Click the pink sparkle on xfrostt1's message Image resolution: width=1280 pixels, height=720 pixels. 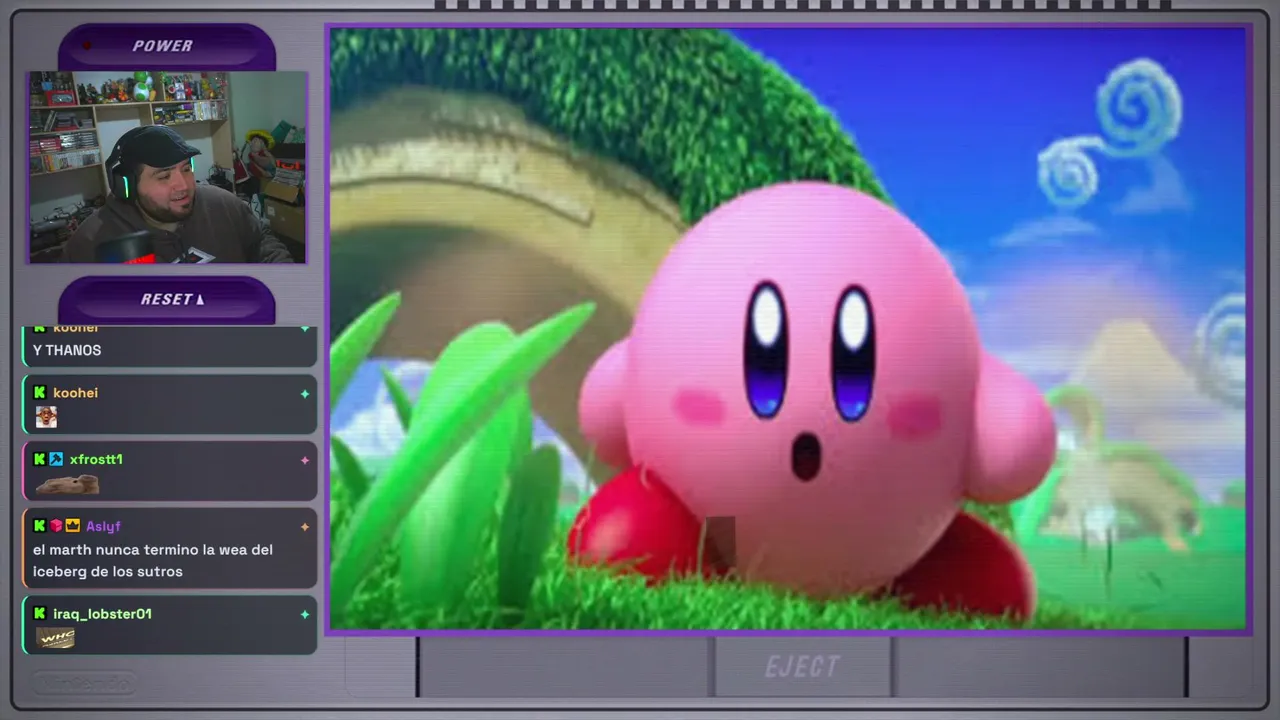(305, 460)
